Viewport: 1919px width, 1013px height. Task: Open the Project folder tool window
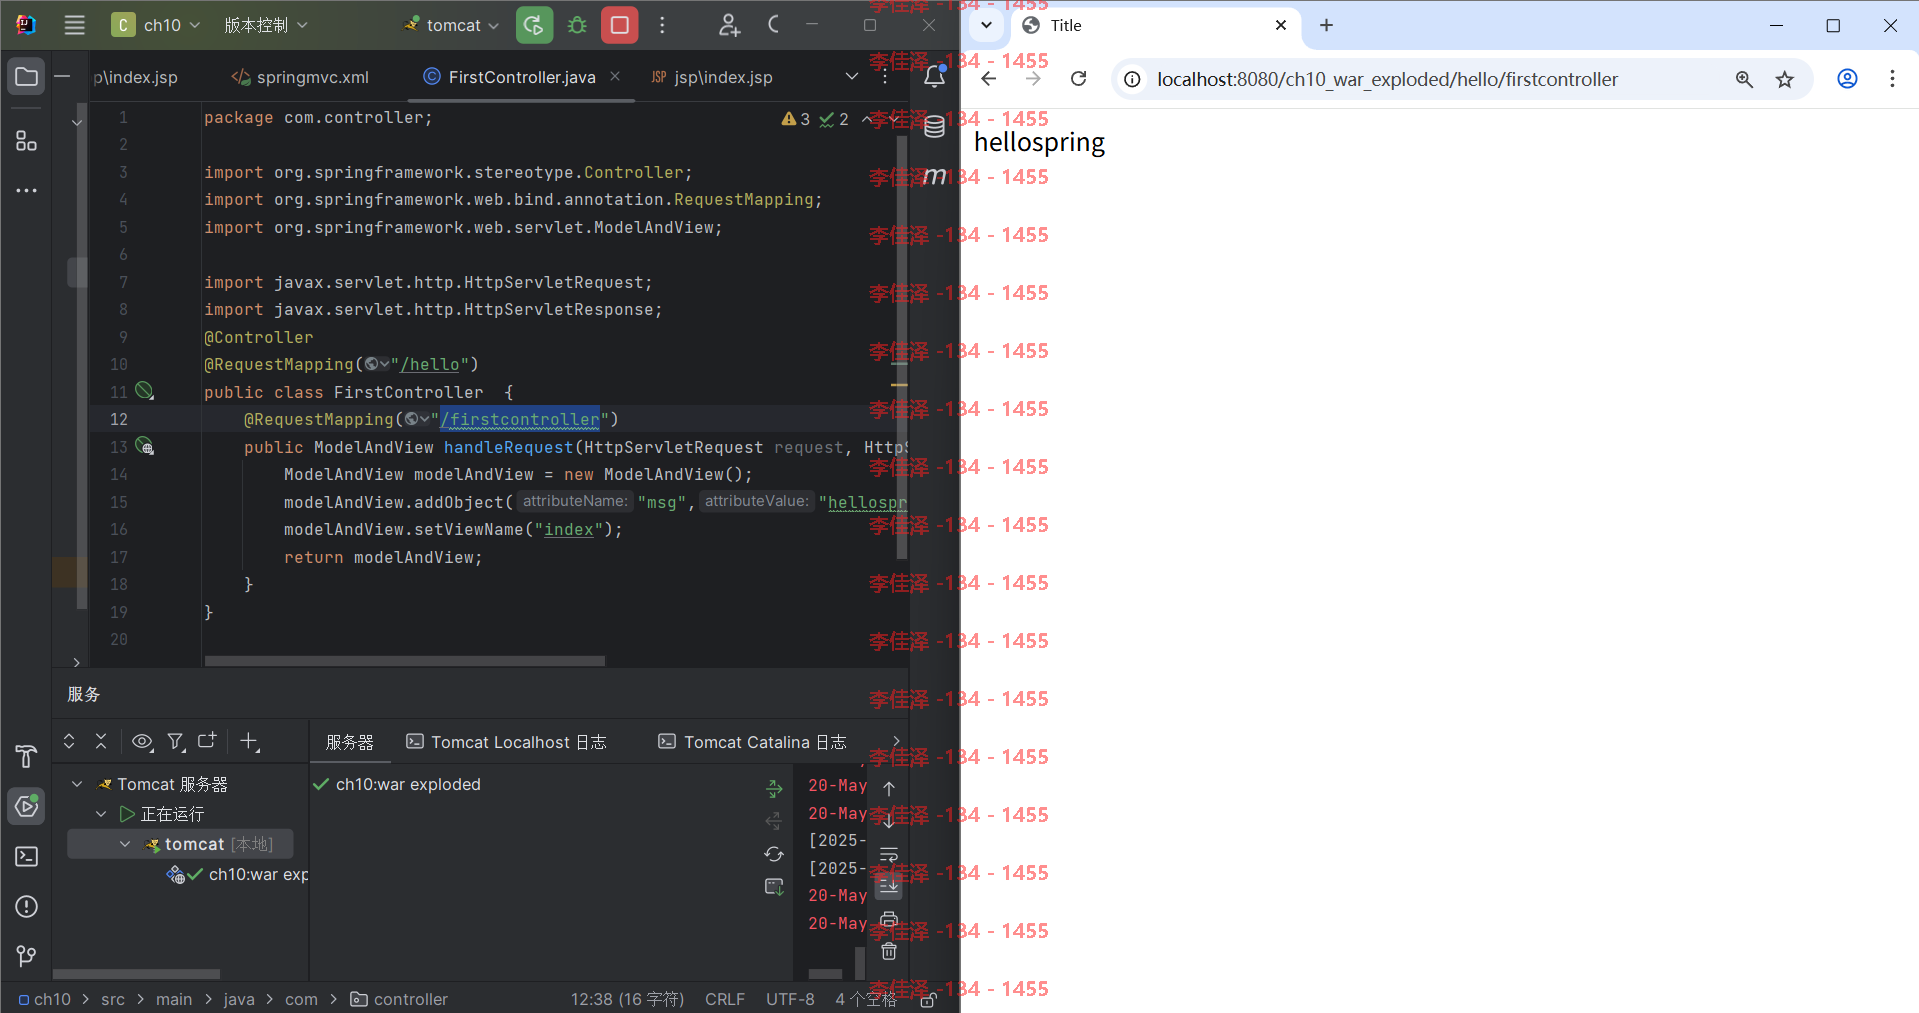27,77
